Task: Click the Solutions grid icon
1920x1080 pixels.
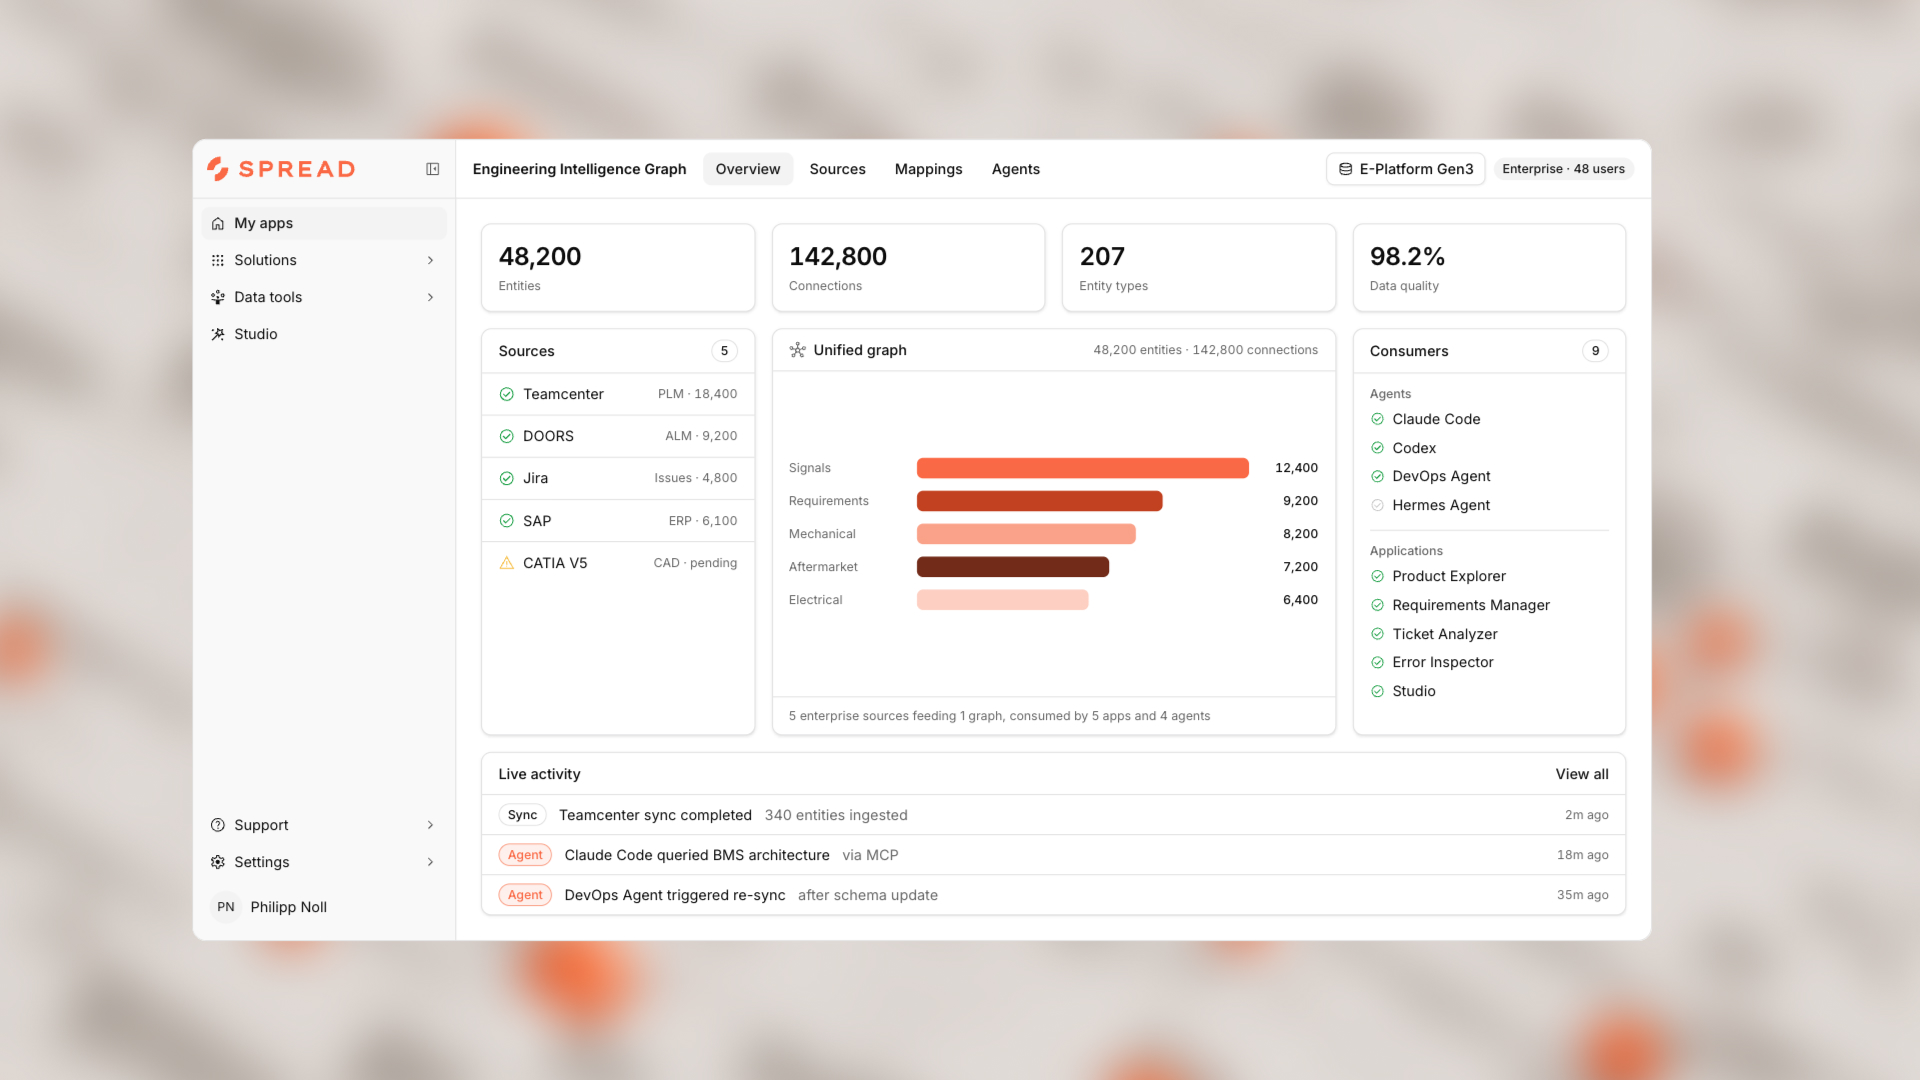Action: coord(218,260)
